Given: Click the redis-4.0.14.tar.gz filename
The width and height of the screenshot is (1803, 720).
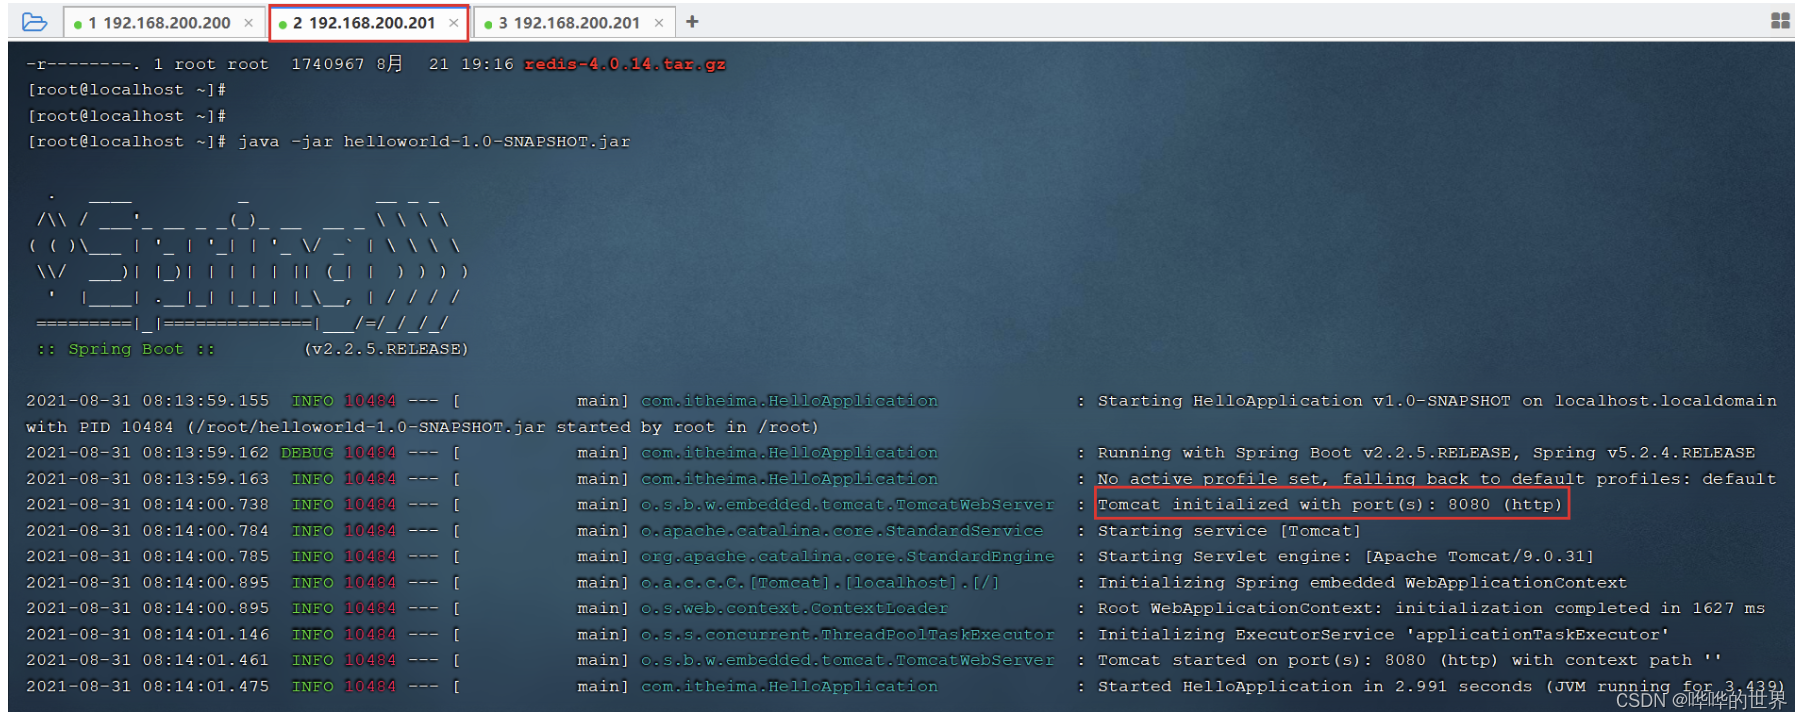Looking at the screenshot, I should click(625, 64).
